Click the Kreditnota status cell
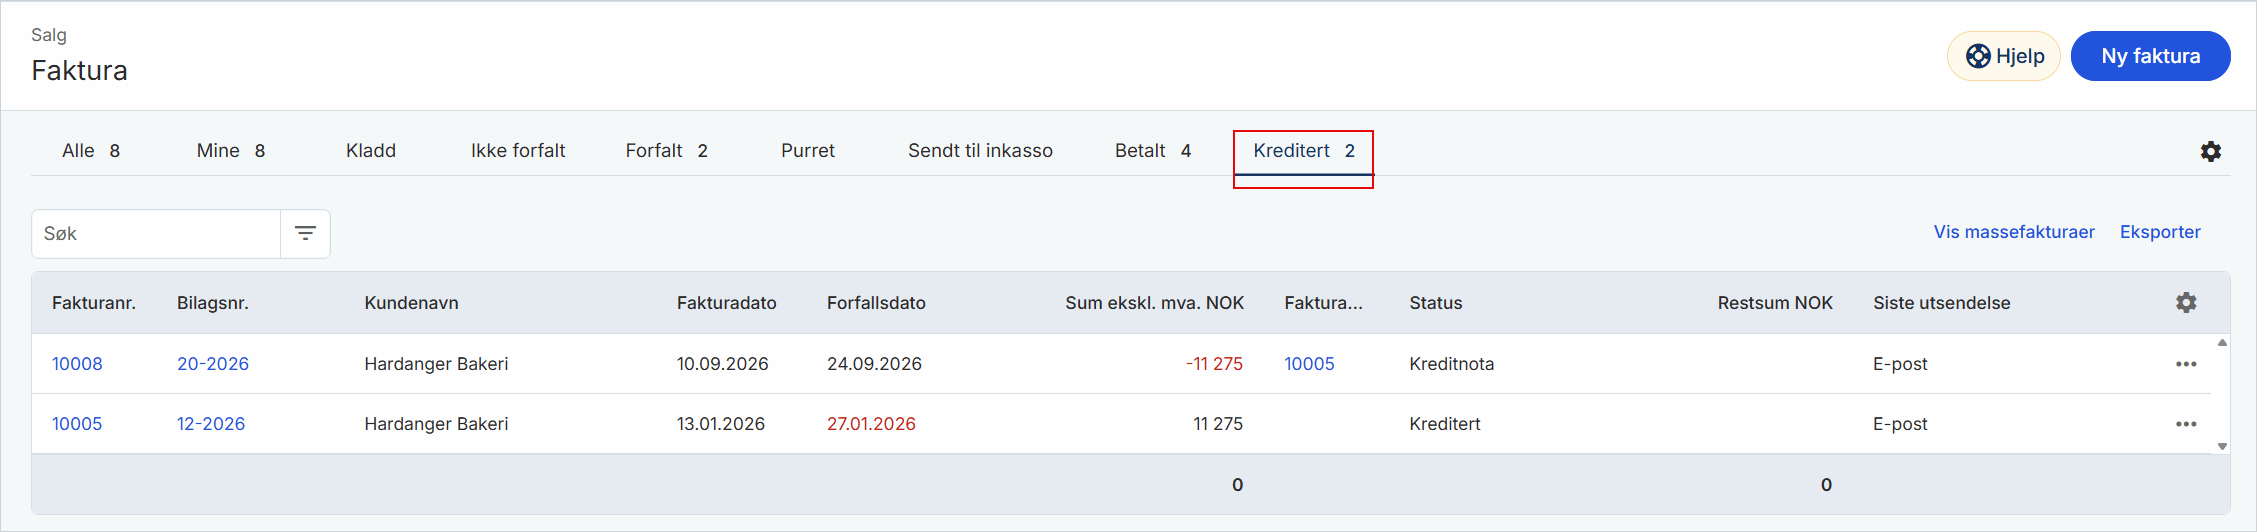The image size is (2257, 532). pos(1452,364)
